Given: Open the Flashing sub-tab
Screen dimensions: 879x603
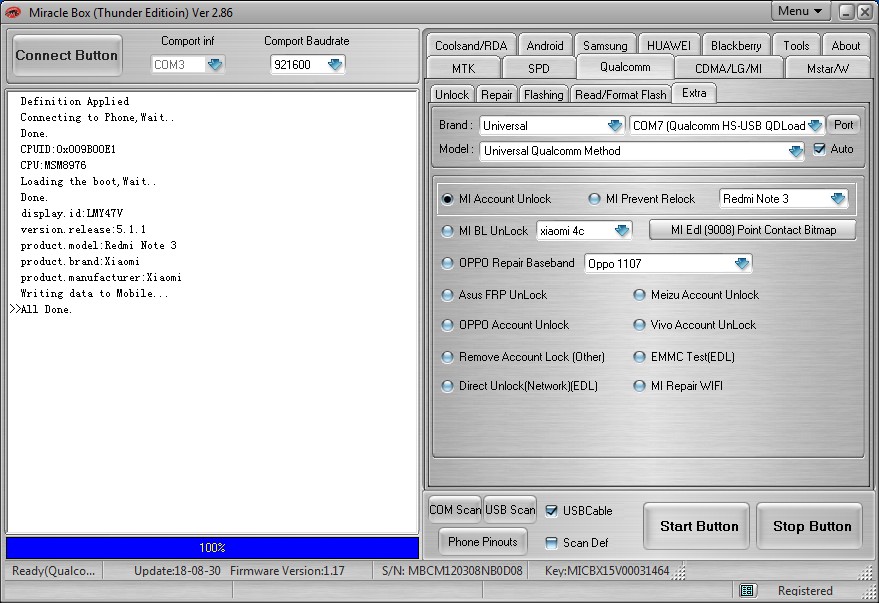Looking at the screenshot, I should (543, 95).
